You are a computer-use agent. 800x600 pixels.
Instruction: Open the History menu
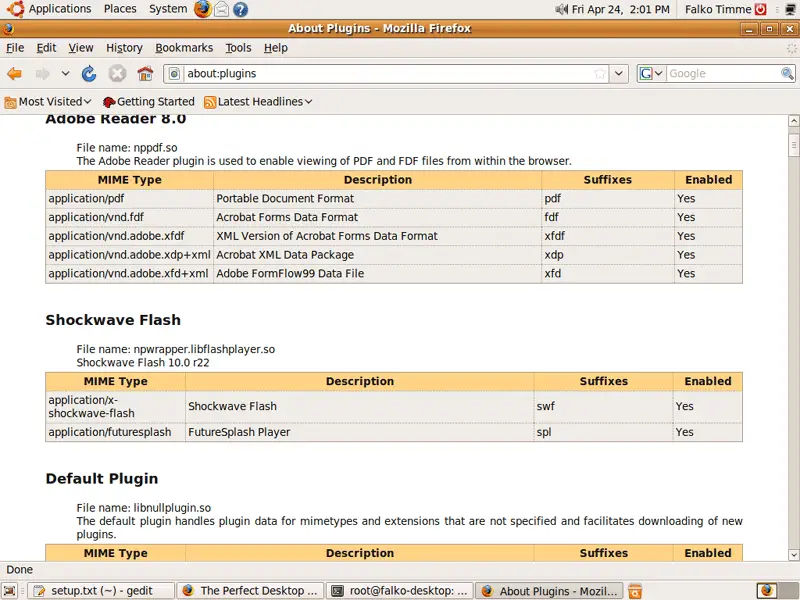click(124, 48)
